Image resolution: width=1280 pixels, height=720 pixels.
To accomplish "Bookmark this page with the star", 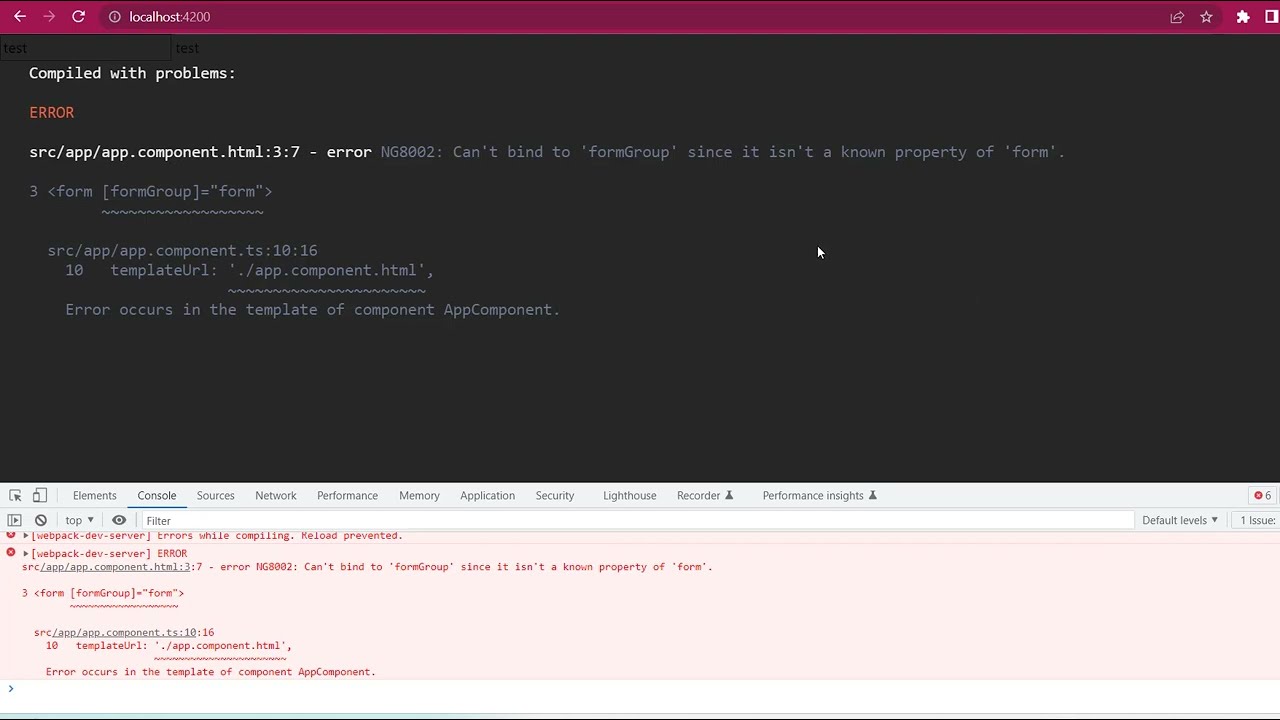I will [1206, 17].
